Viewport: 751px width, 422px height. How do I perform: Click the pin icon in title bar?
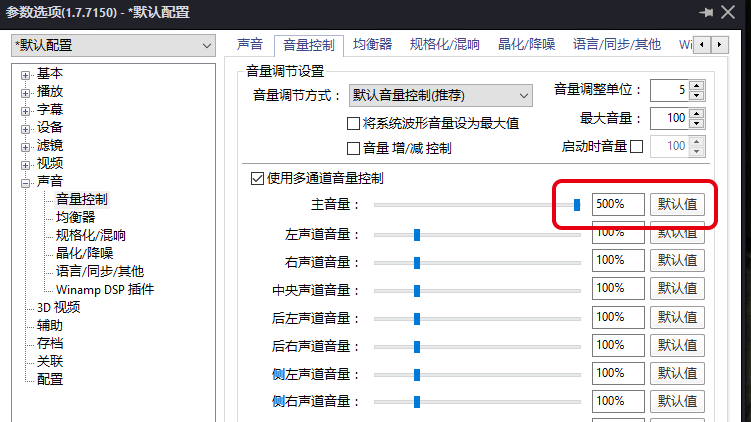point(708,12)
